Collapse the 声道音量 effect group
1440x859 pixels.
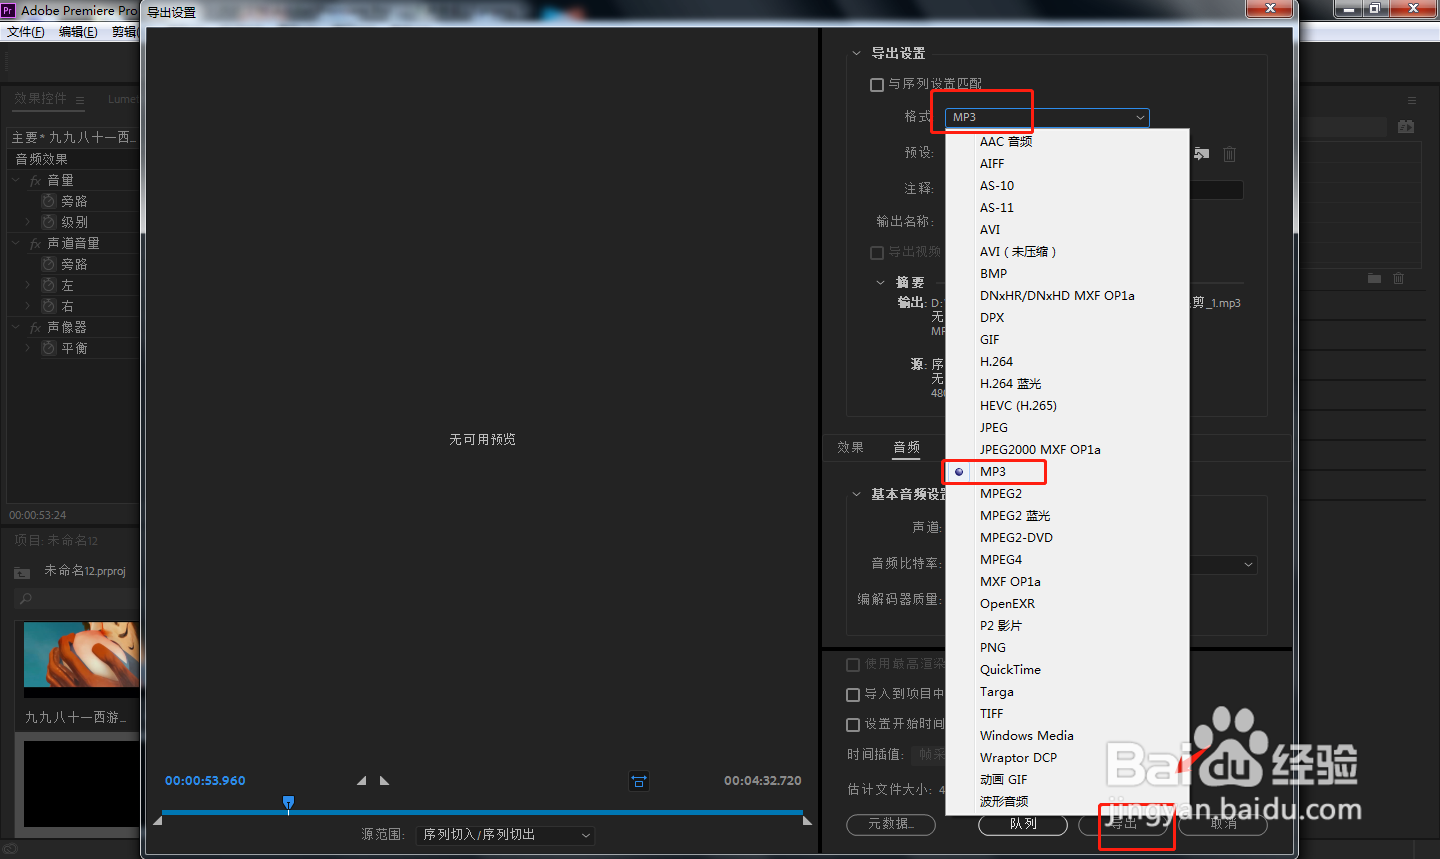pyautogui.click(x=16, y=244)
